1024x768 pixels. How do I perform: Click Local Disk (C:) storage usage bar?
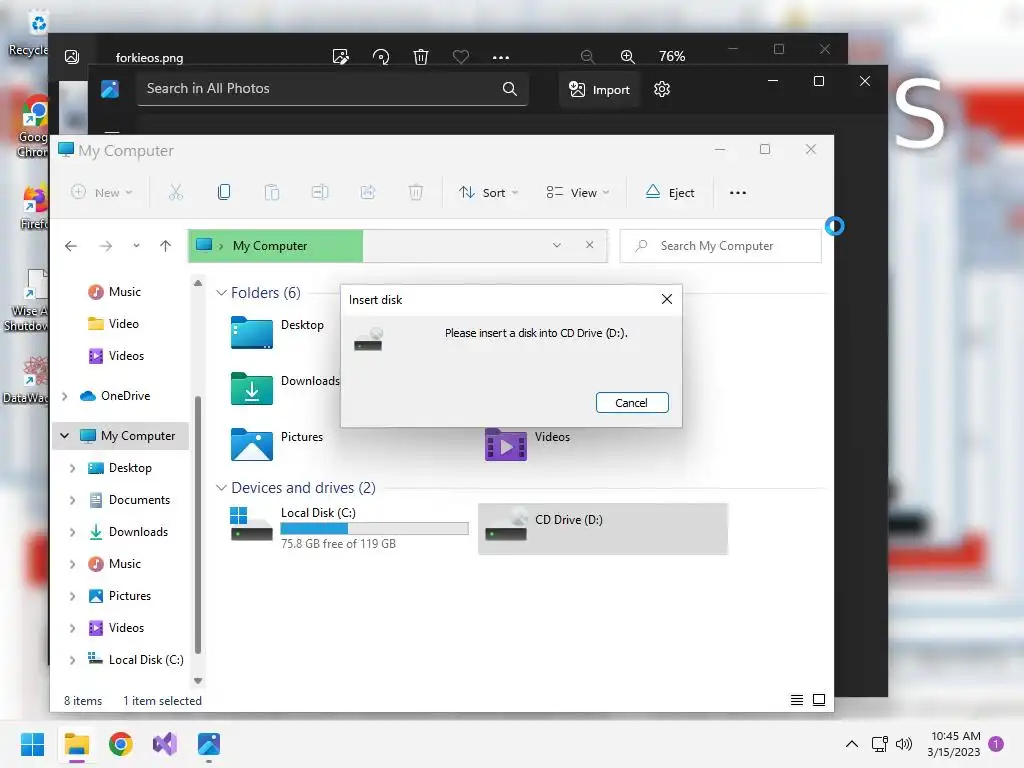click(374, 528)
